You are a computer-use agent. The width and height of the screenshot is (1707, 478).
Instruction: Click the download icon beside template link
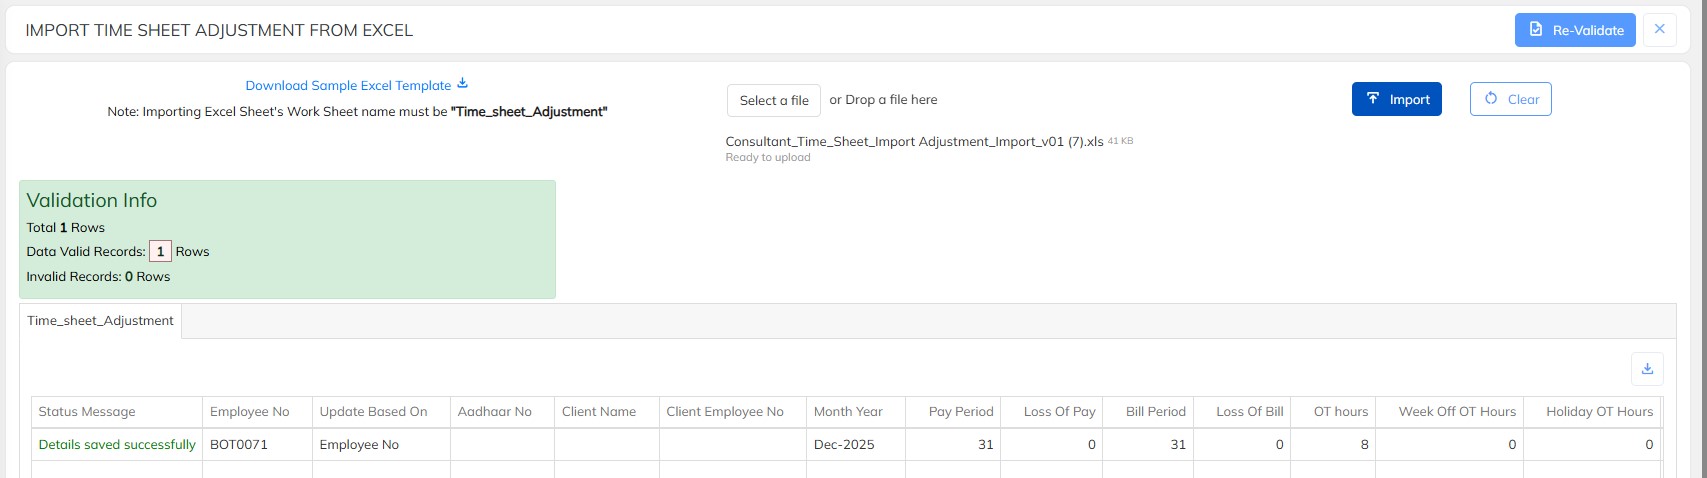462,84
